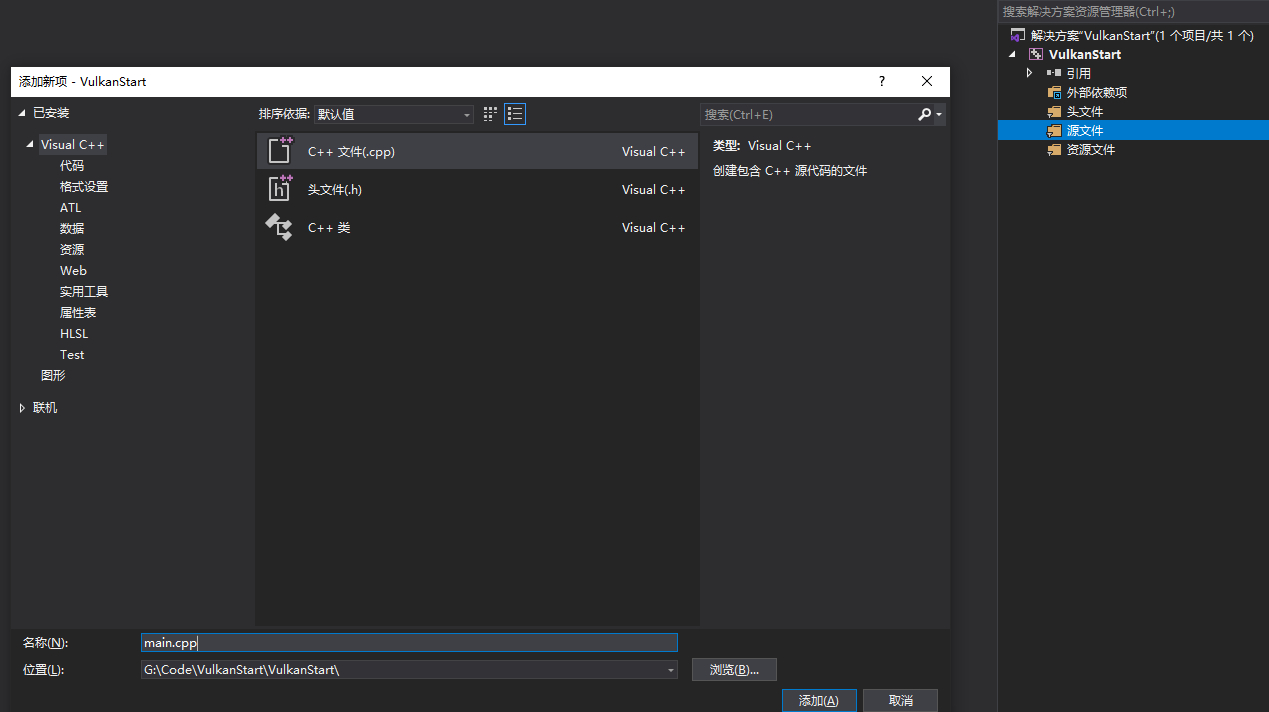This screenshot has width=1269, height=712.
Task: Click 源文件 label in Solution Explorer
Action: tap(1085, 131)
